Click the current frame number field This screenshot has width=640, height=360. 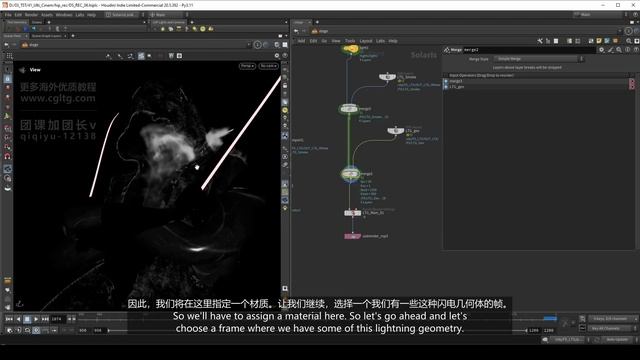coord(57,319)
